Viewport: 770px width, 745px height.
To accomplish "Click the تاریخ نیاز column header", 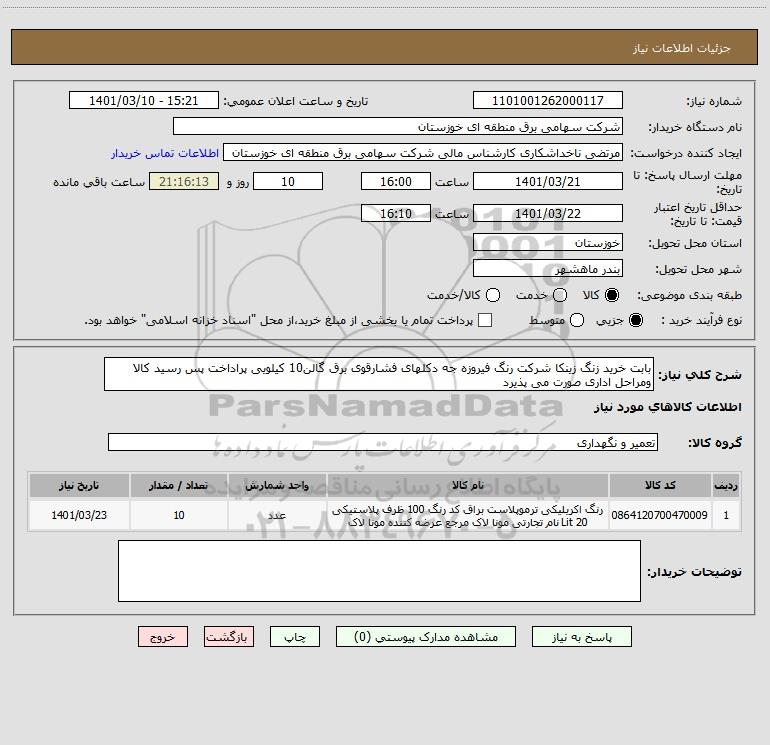I will 79,485.
